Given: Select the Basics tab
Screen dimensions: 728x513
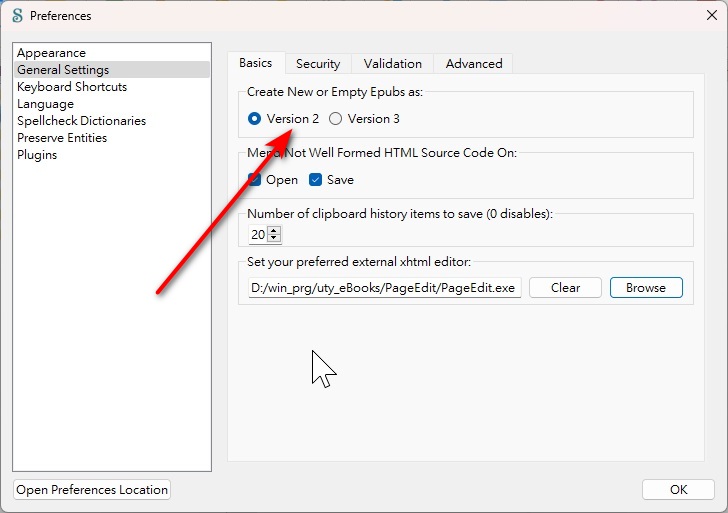Looking at the screenshot, I should [255, 63].
